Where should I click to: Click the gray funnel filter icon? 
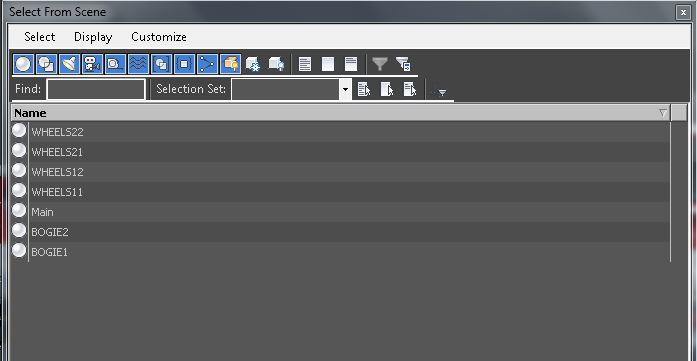pos(380,64)
